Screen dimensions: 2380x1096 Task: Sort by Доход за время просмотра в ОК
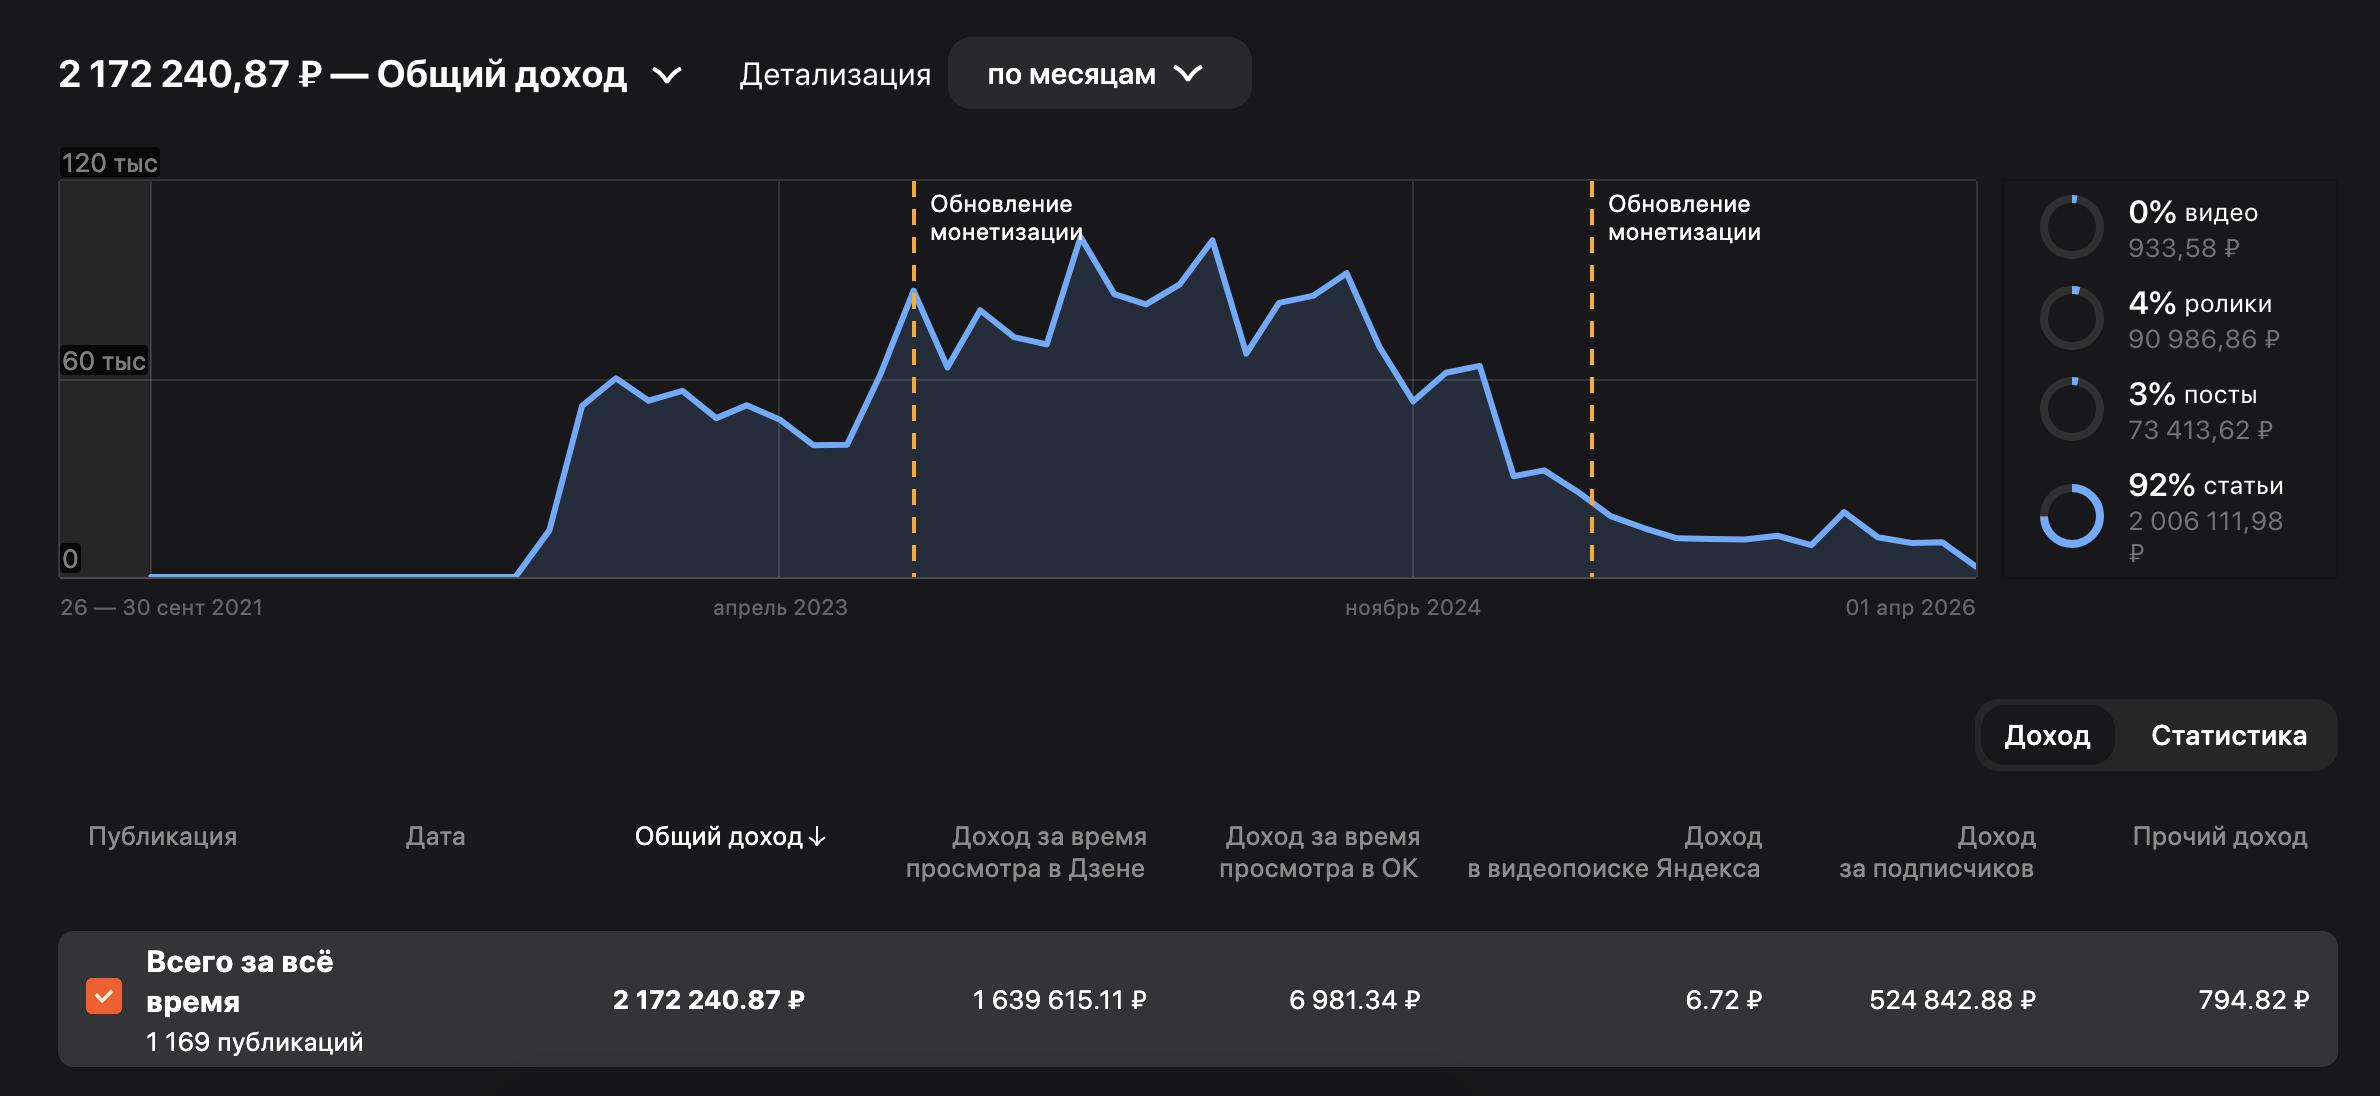[1319, 852]
